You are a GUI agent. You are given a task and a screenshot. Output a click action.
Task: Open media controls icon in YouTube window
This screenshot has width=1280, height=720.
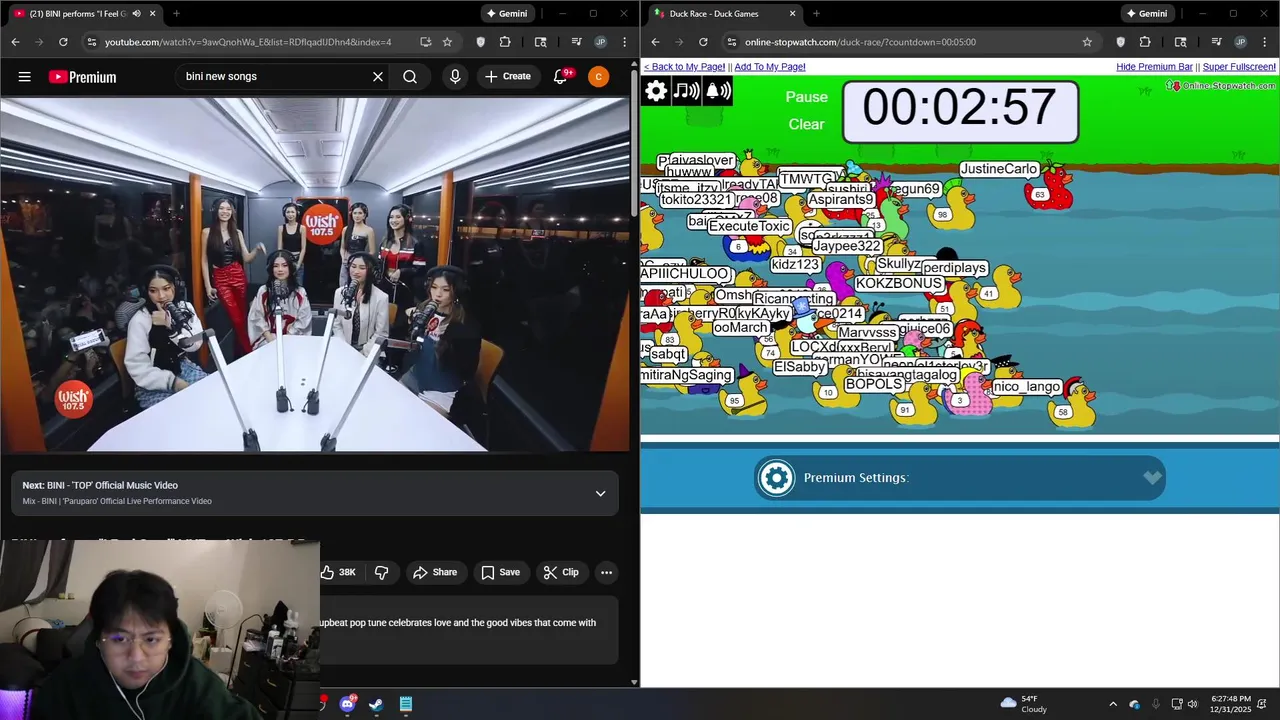pyautogui.click(x=577, y=42)
